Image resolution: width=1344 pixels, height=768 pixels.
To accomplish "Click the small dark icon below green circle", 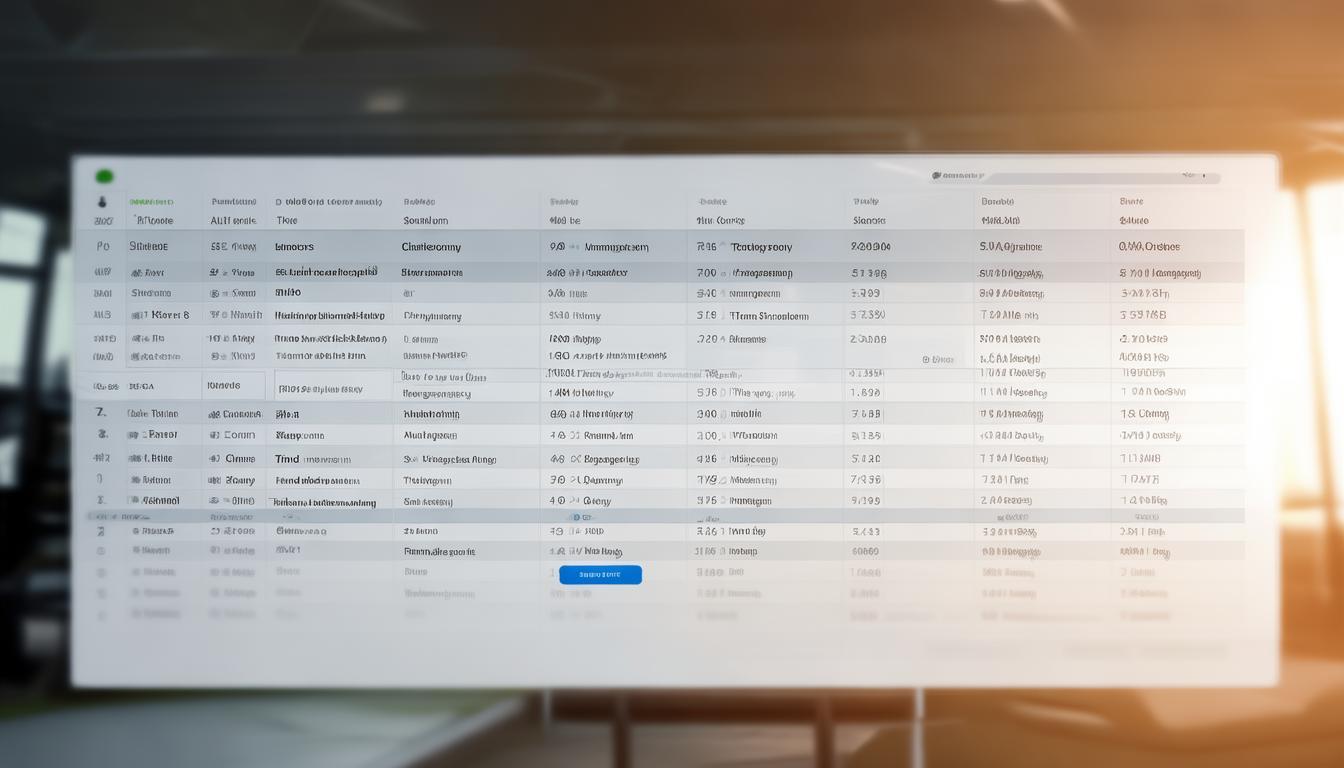I will 102,202.
